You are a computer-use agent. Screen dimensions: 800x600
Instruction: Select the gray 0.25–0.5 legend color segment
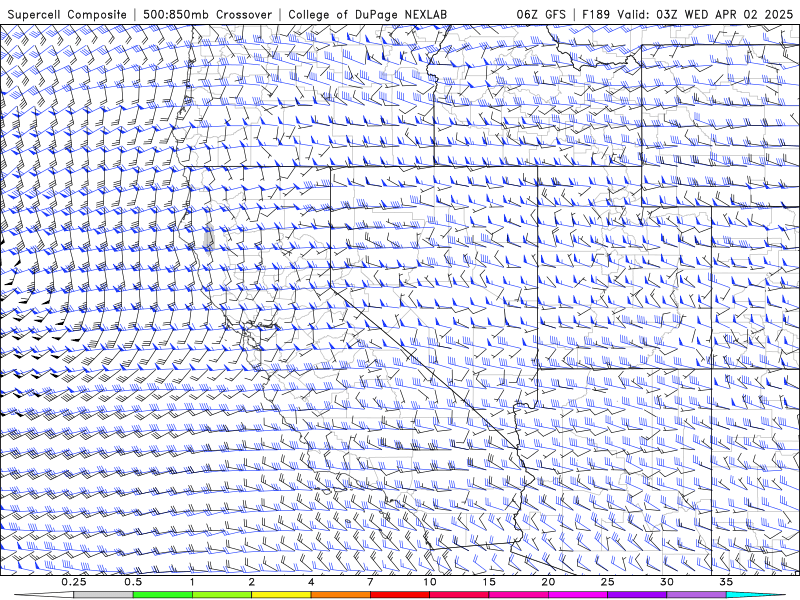(103, 595)
